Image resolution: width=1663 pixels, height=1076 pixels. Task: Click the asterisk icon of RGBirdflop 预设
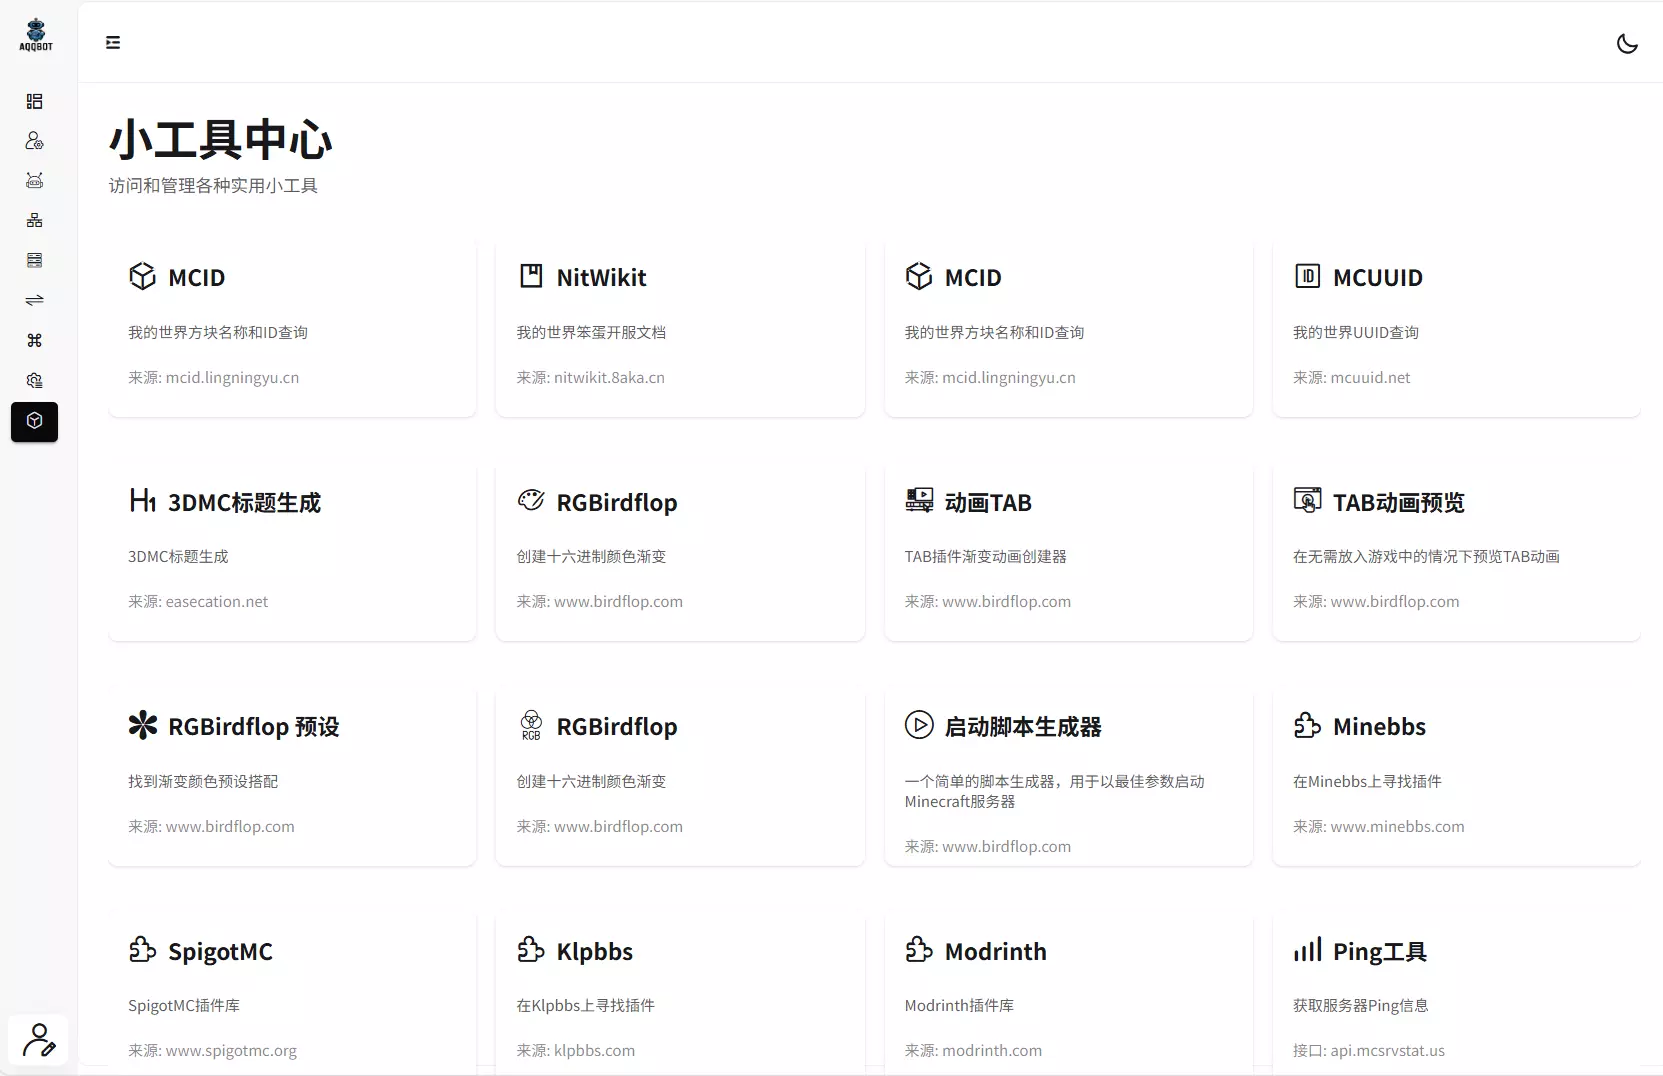click(143, 725)
